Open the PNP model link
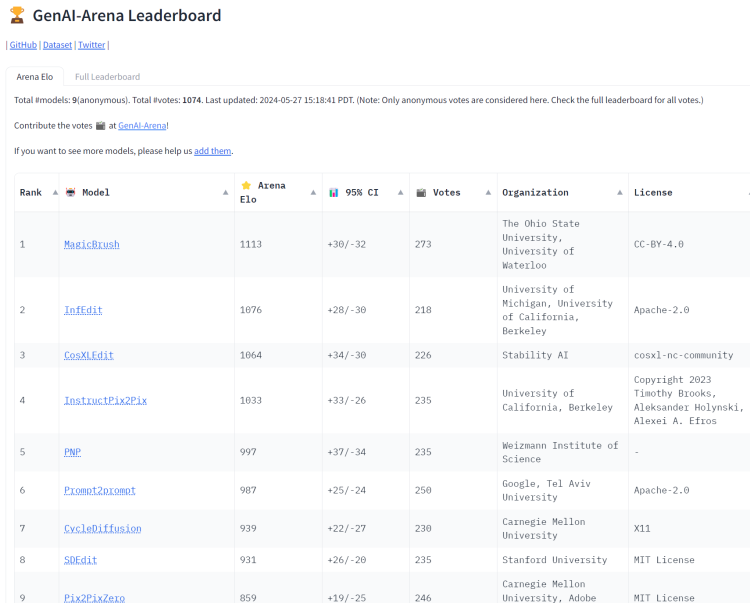 pos(72,452)
